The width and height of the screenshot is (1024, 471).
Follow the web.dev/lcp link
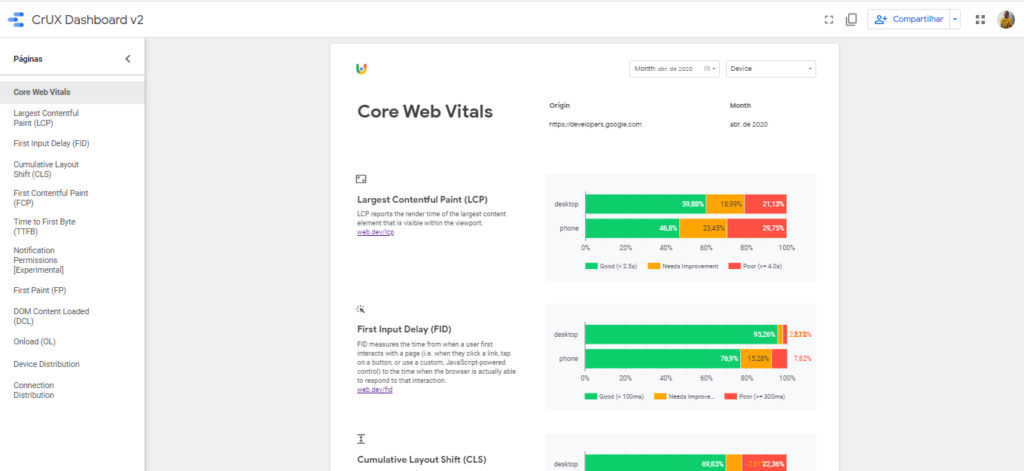[376, 233]
